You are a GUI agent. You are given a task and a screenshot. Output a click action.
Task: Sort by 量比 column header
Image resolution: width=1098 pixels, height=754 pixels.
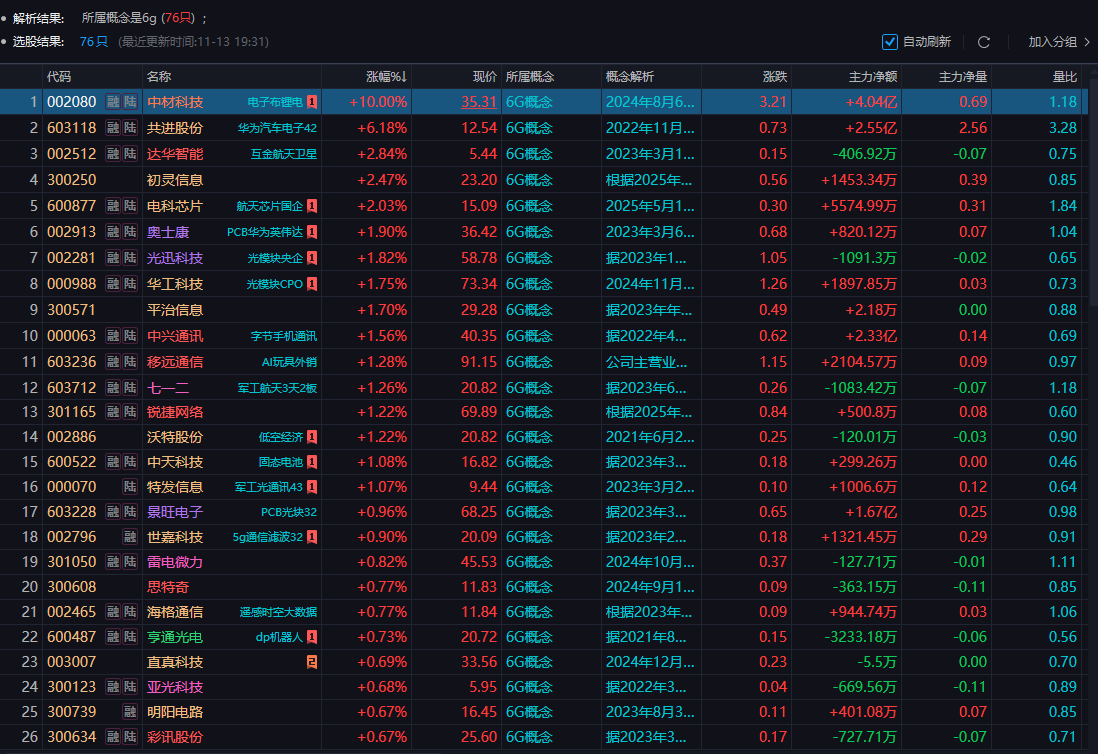coord(1065,76)
